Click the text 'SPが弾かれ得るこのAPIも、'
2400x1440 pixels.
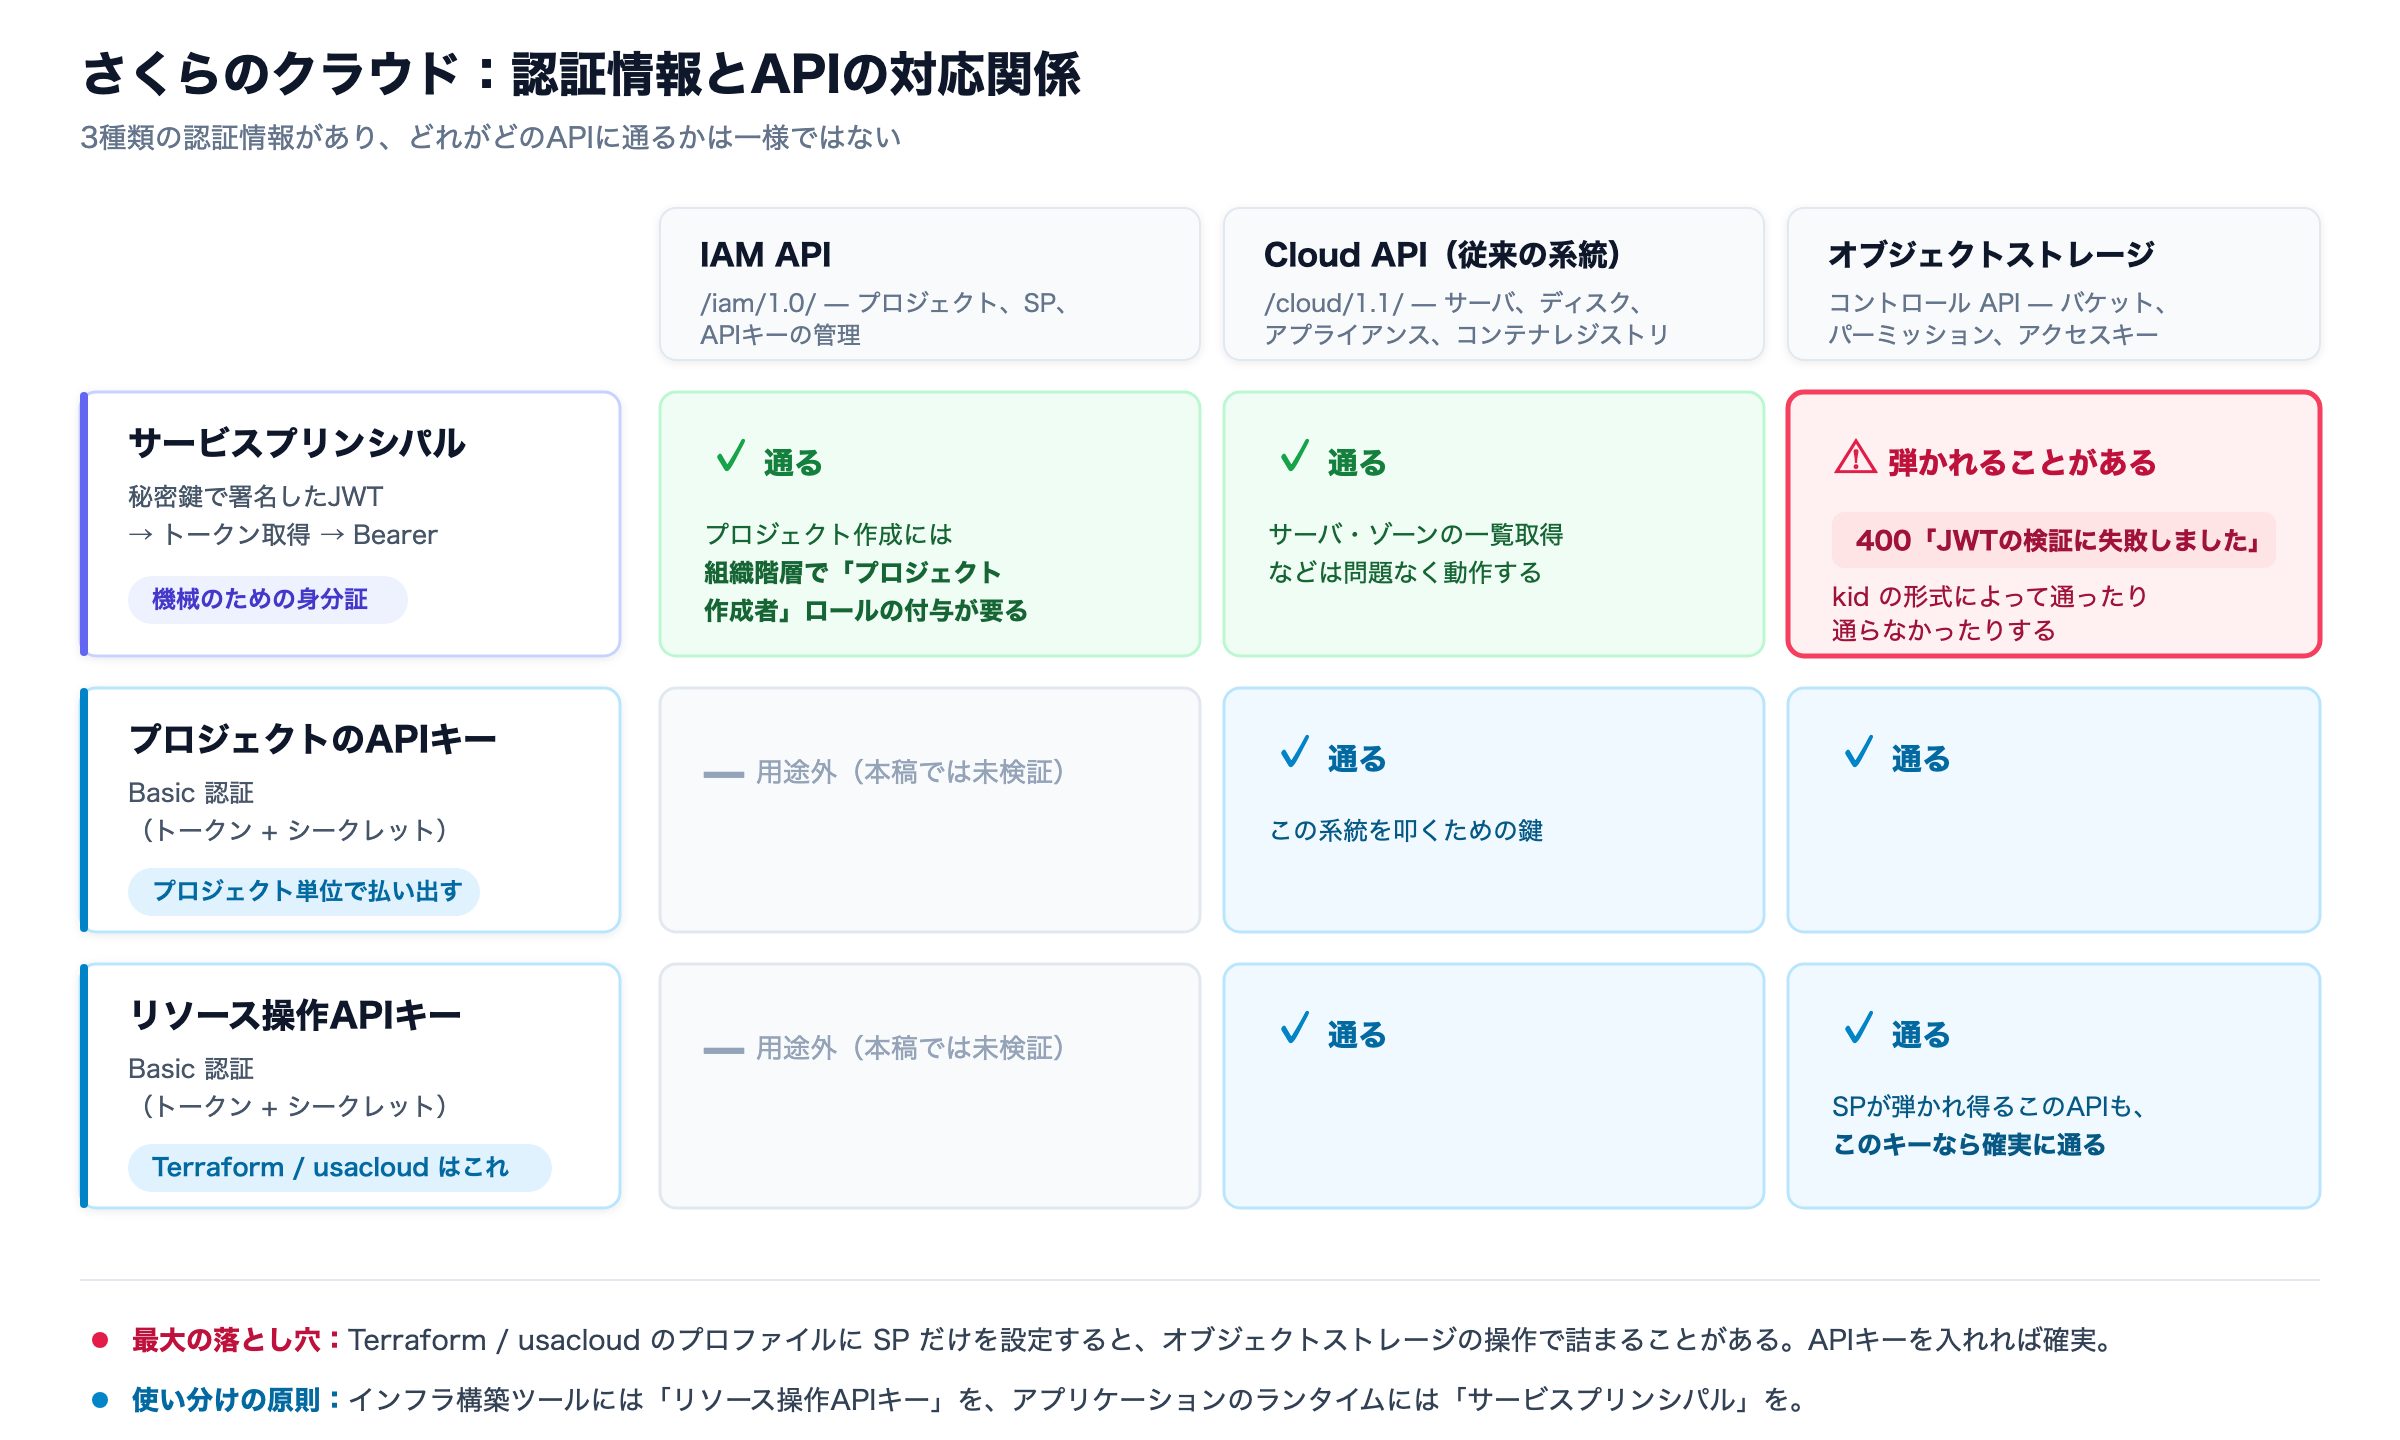coord(1988,1106)
